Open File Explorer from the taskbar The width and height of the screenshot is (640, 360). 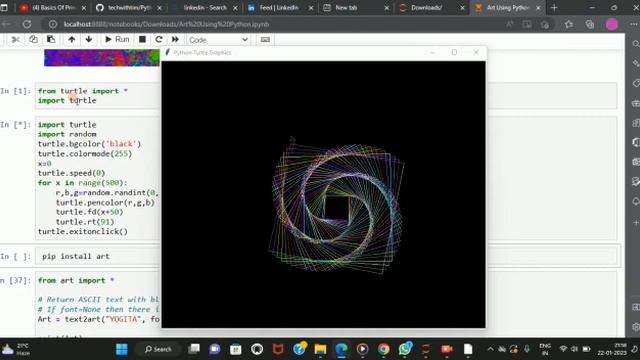pos(320,349)
